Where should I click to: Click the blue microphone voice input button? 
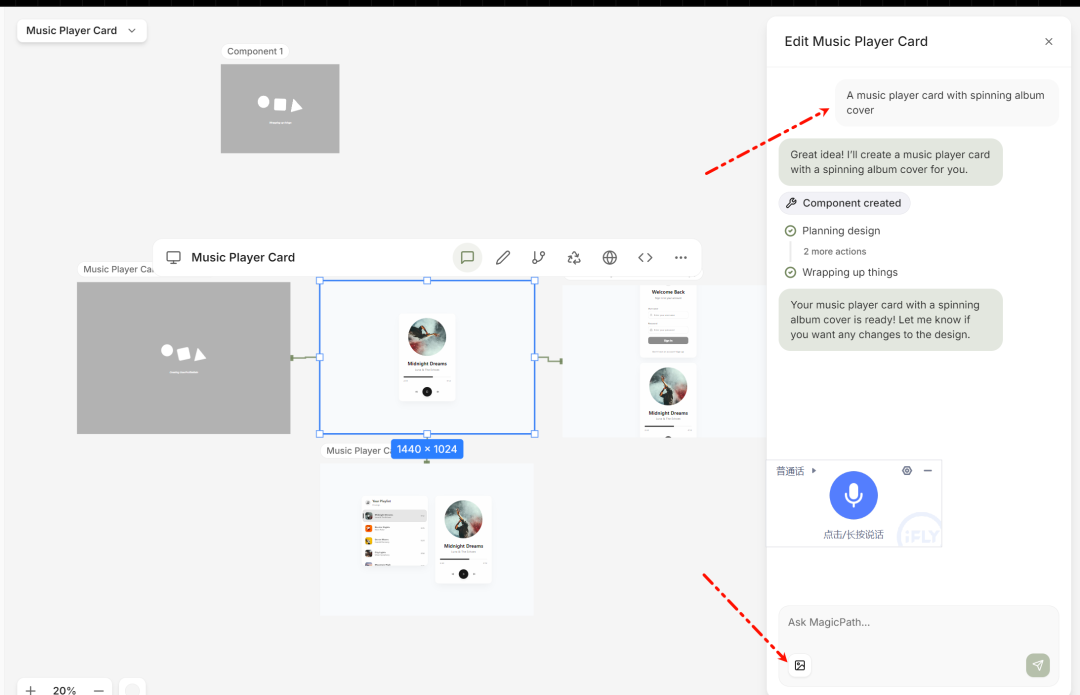[853, 495]
